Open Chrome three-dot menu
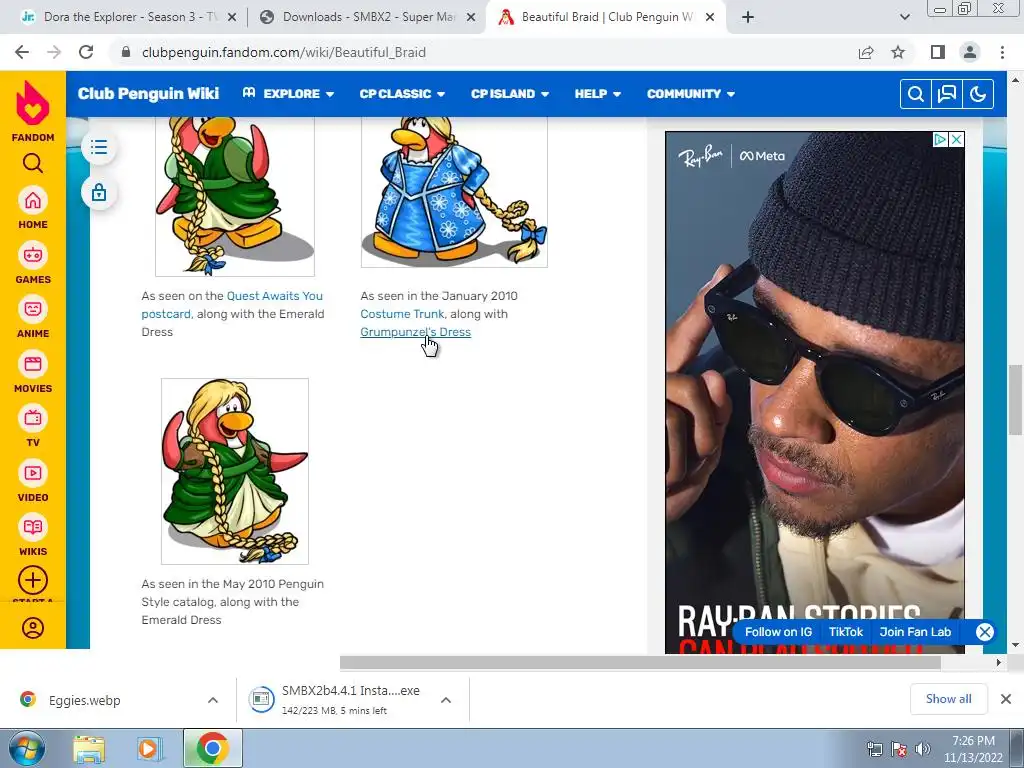Viewport: 1024px width, 768px height. point(1002,52)
